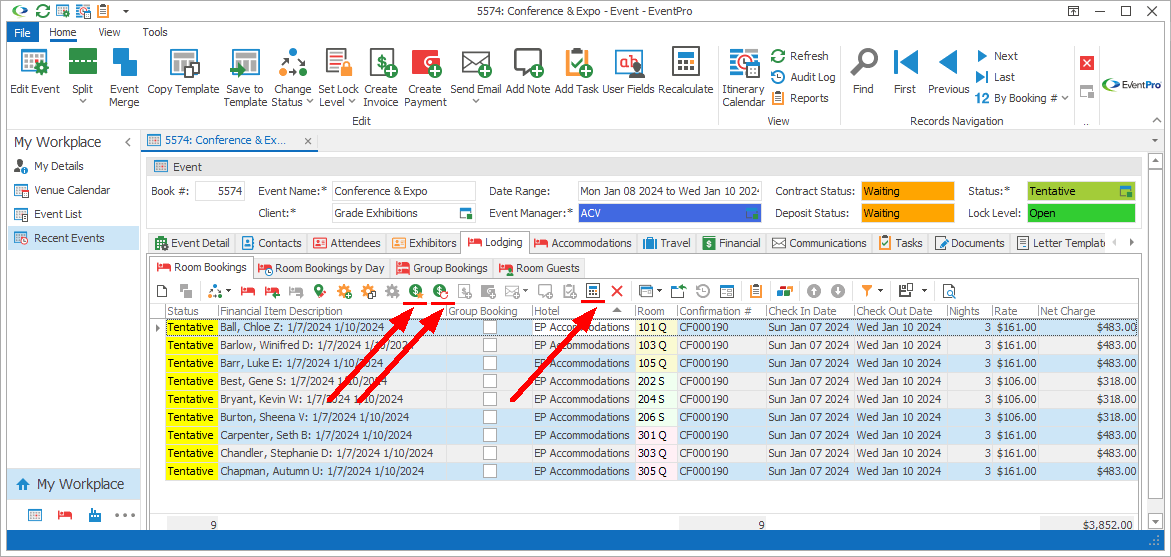Click the orange clipboard icon in grid toolbar
1171x557 pixels.
coord(756,290)
